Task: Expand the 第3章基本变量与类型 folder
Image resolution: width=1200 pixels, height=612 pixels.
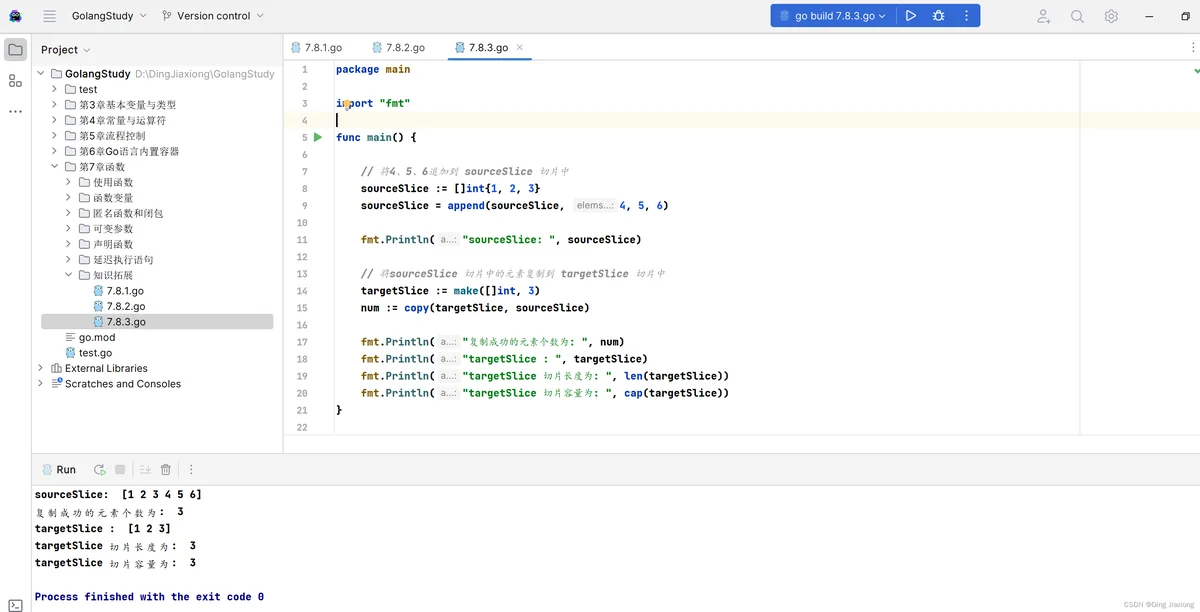Action: (55, 105)
